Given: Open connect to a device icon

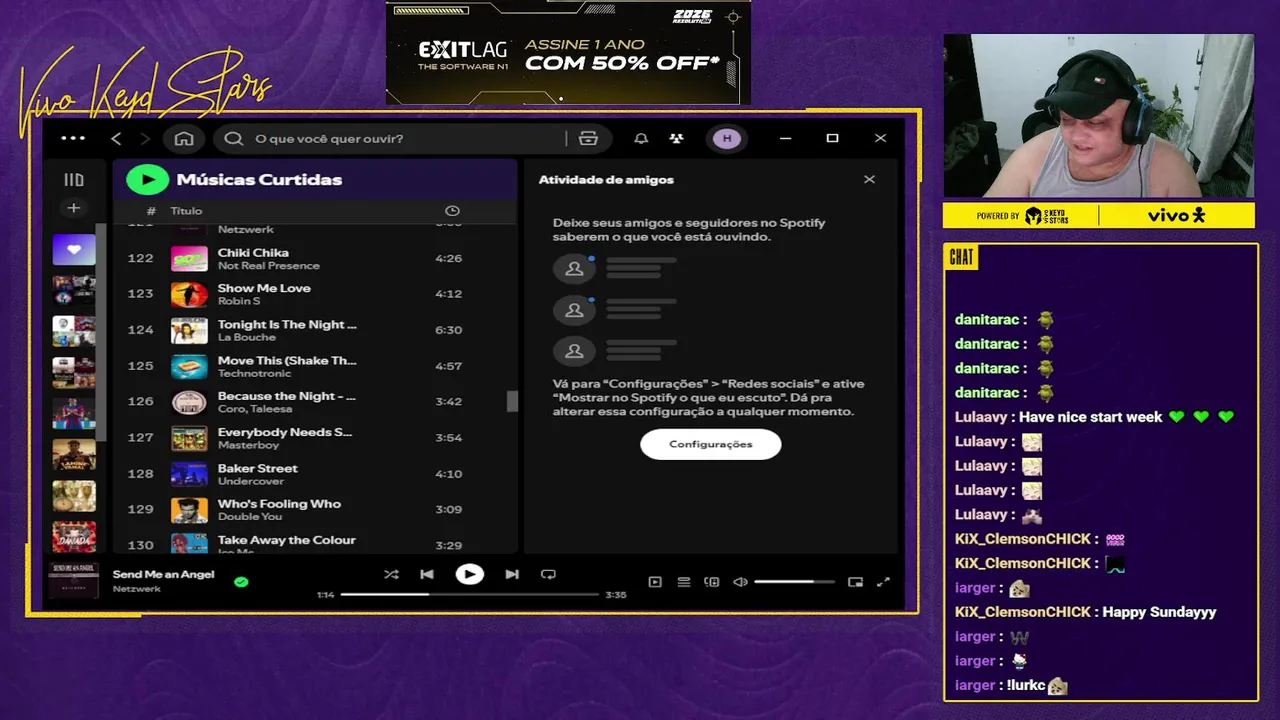Looking at the screenshot, I should tap(712, 582).
